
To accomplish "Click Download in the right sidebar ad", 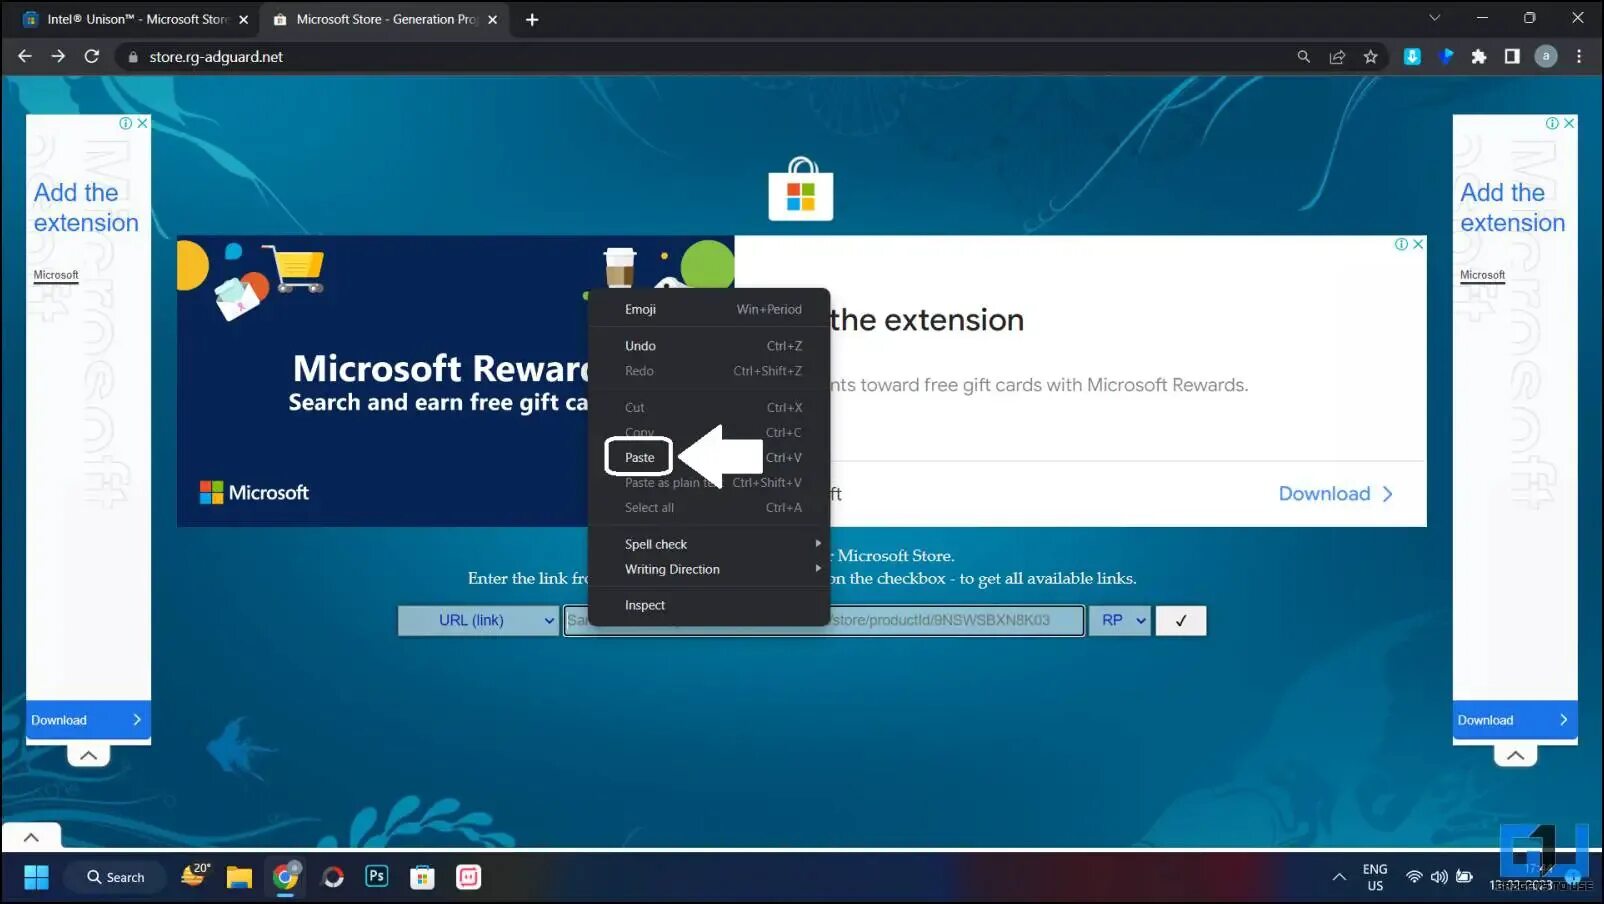I will (x=1515, y=720).
